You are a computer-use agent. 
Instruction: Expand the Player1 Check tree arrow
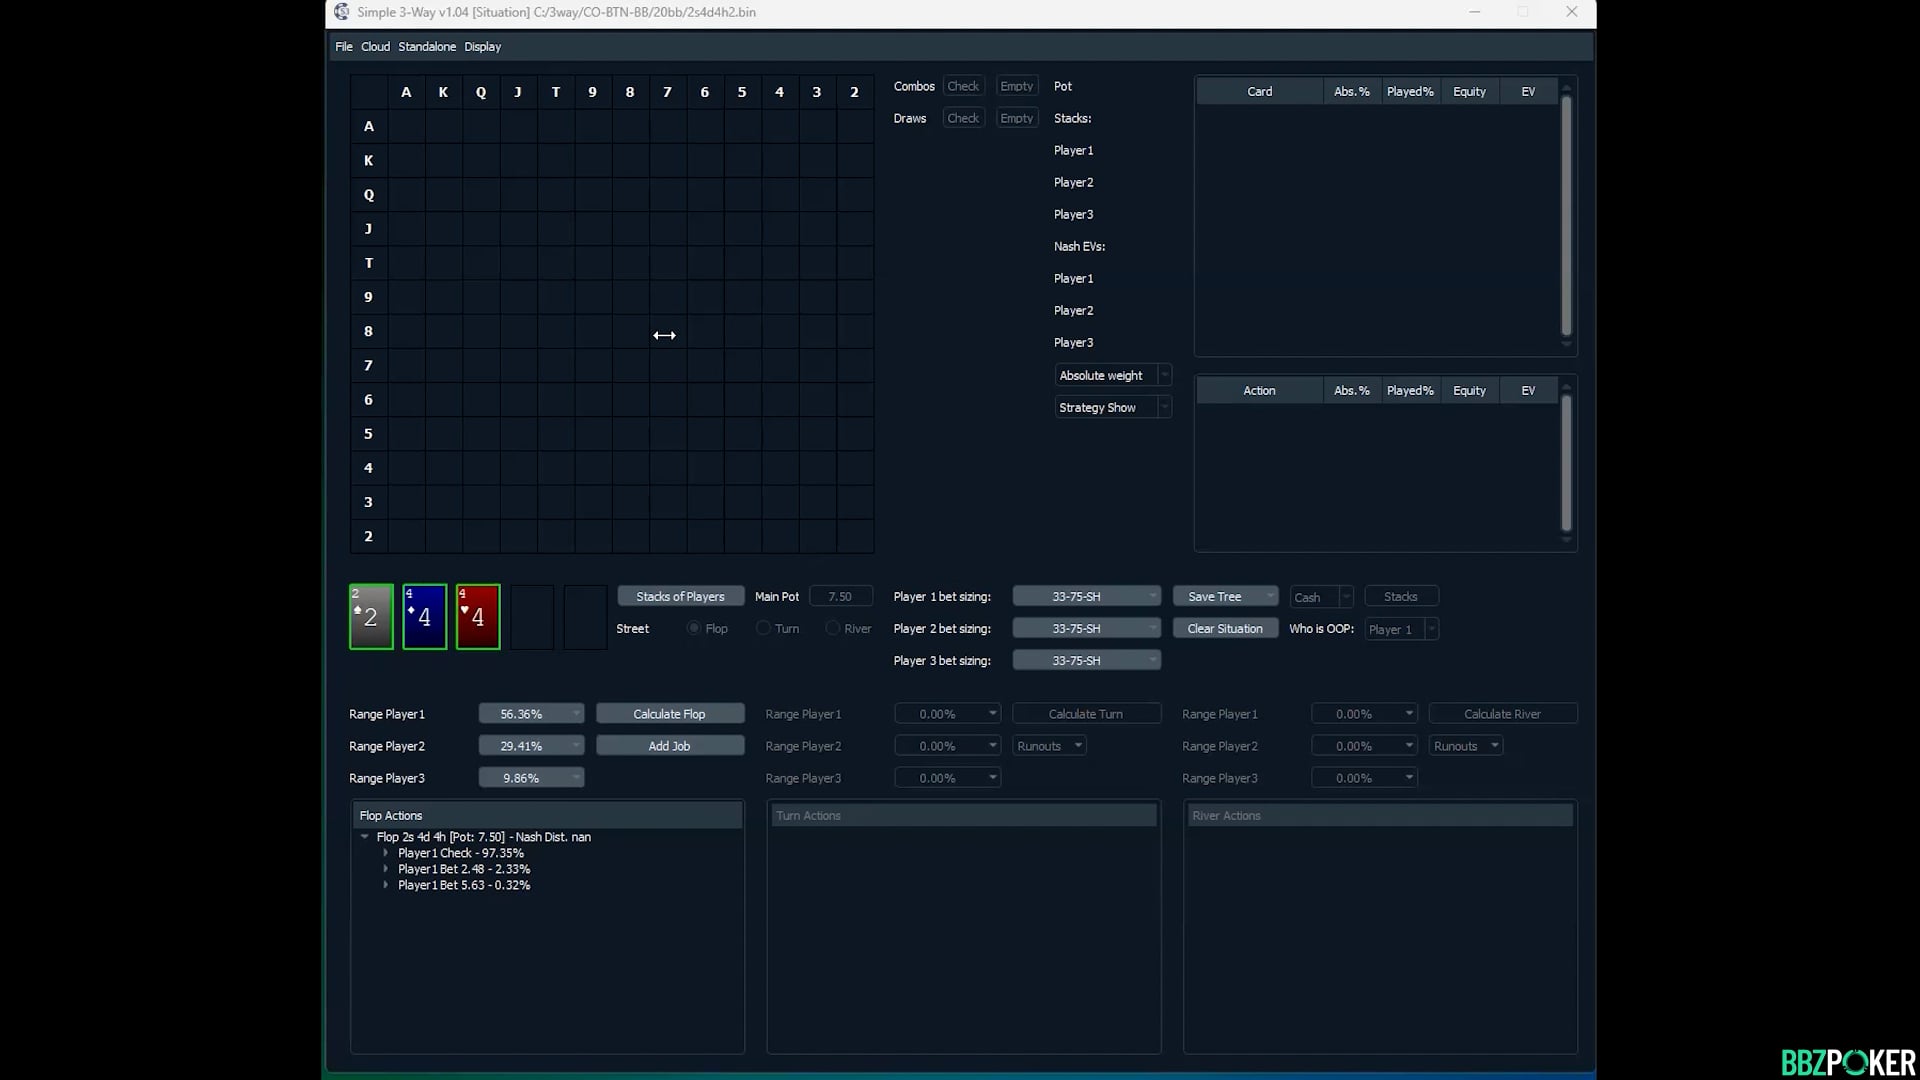click(386, 853)
